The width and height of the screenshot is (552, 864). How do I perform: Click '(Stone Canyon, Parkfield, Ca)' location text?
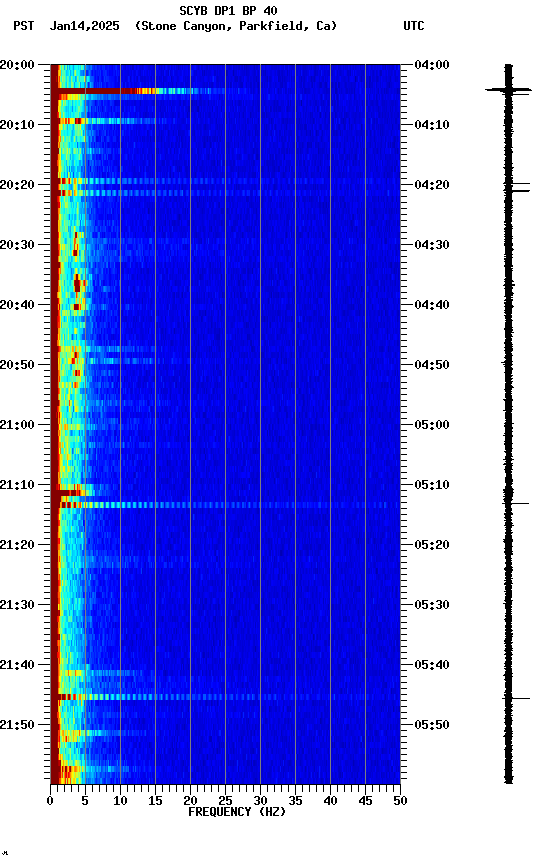[236, 26]
